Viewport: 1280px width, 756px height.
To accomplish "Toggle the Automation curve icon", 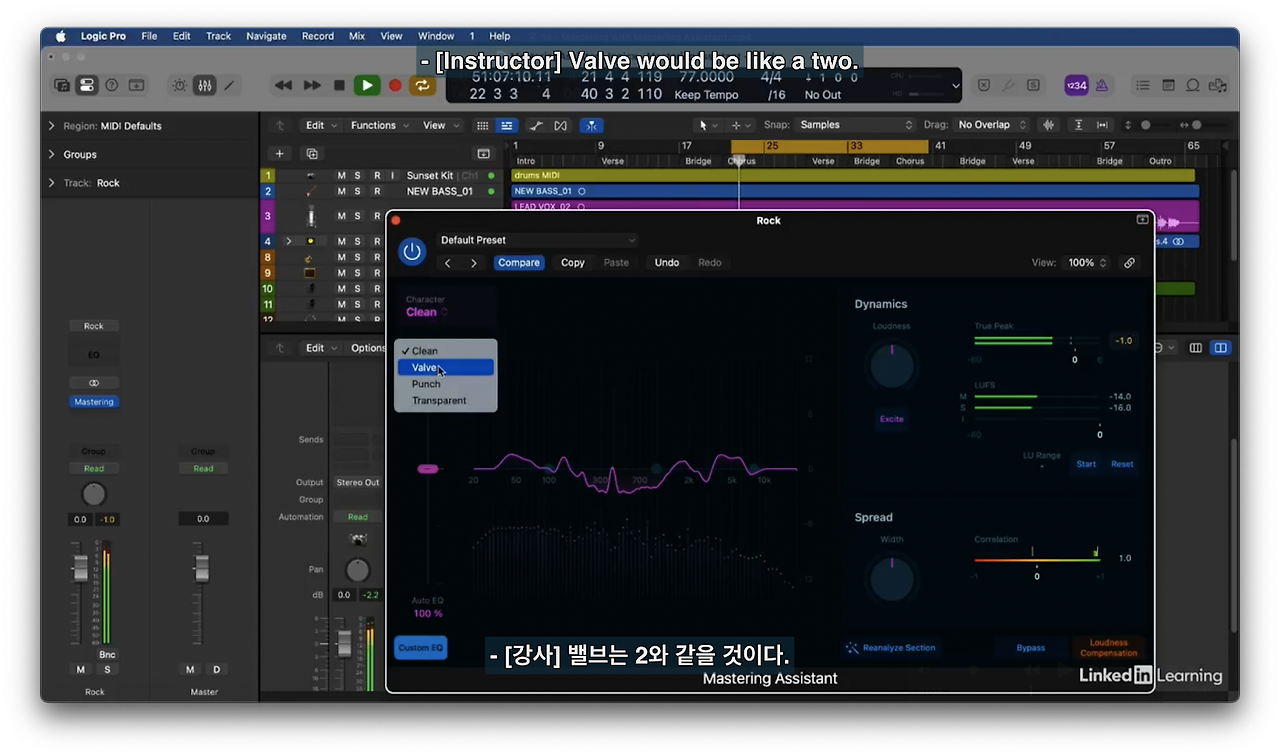I will (x=536, y=125).
